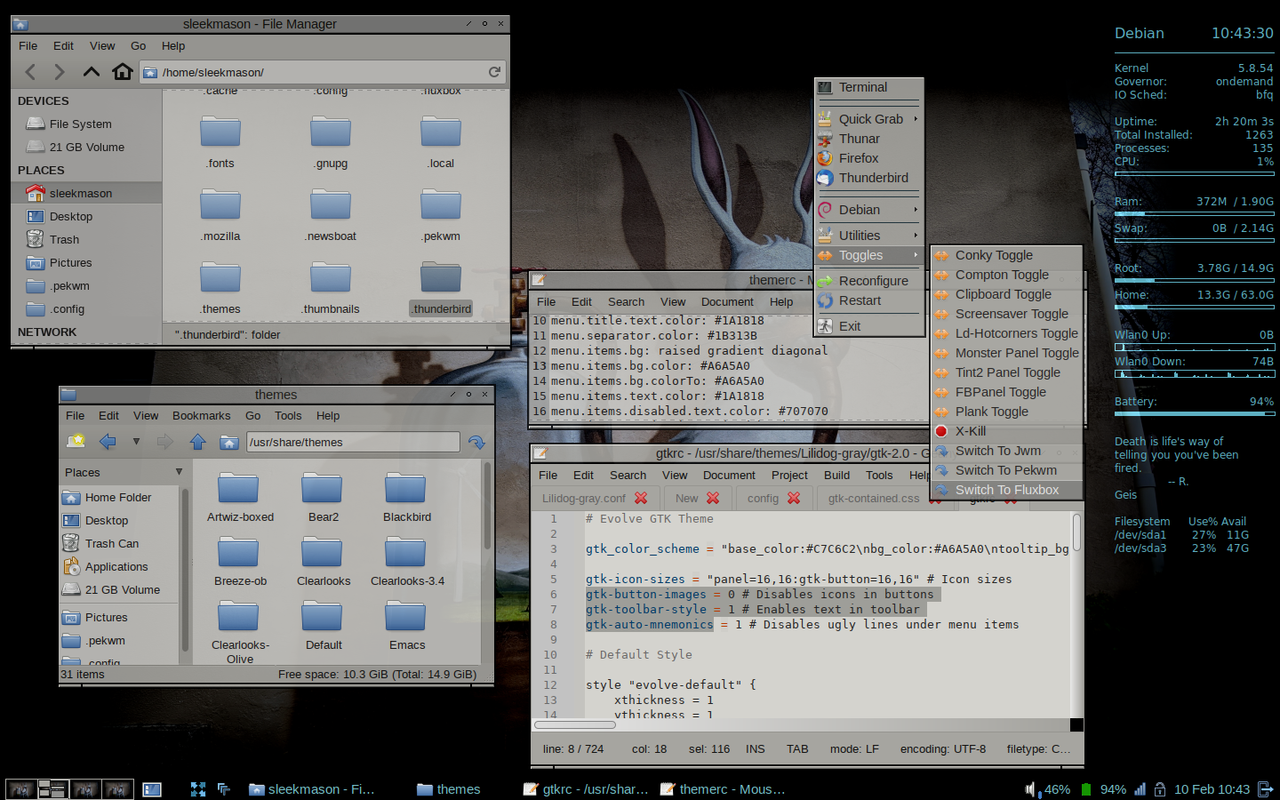
Task: Click the home folder icon in themes toolbar
Action: pyautogui.click(x=229, y=441)
